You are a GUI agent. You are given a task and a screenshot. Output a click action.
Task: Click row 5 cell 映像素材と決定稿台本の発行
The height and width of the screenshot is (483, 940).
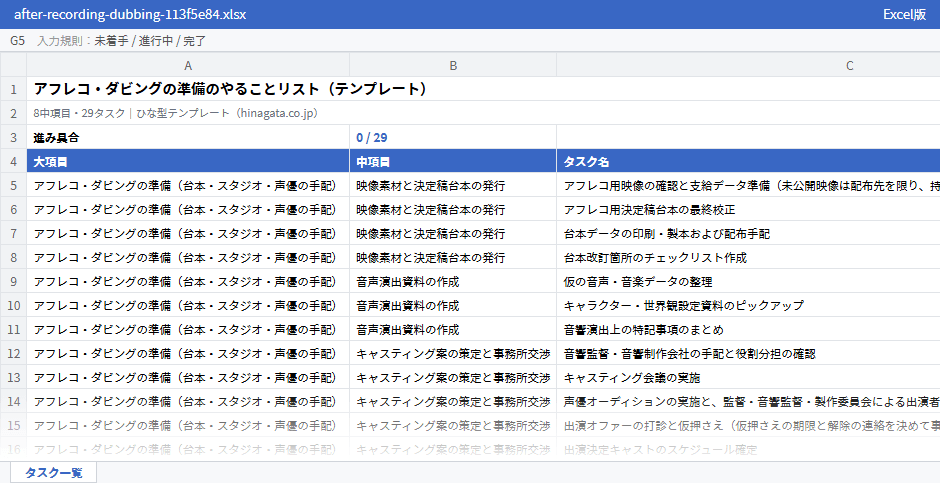(453, 186)
